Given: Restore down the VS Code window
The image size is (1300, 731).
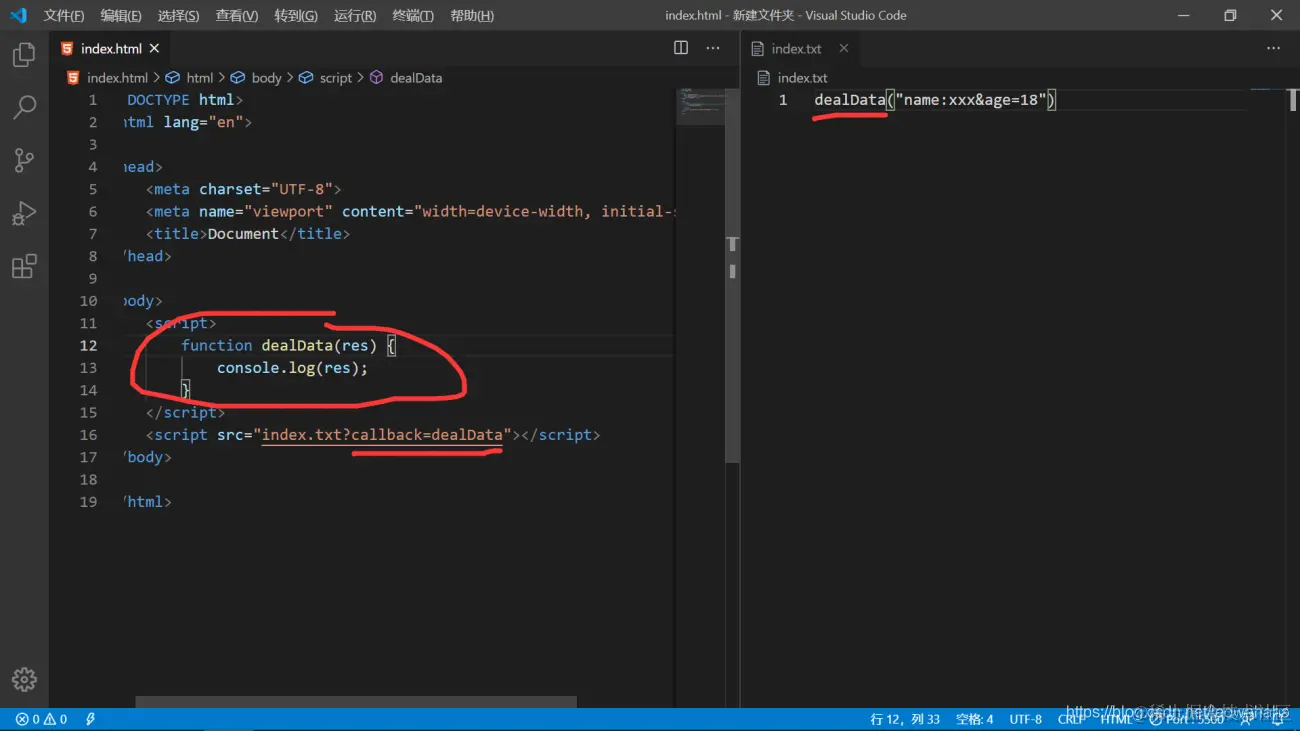Looking at the screenshot, I should coord(1230,15).
